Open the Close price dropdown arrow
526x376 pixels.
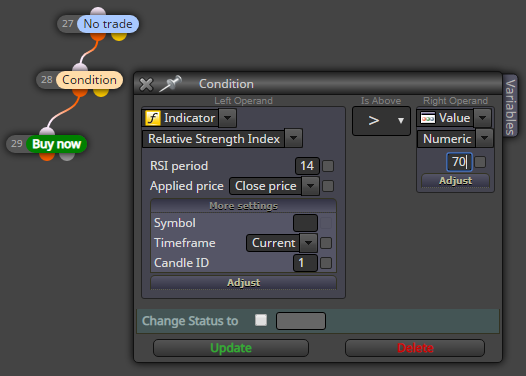(x=311, y=186)
